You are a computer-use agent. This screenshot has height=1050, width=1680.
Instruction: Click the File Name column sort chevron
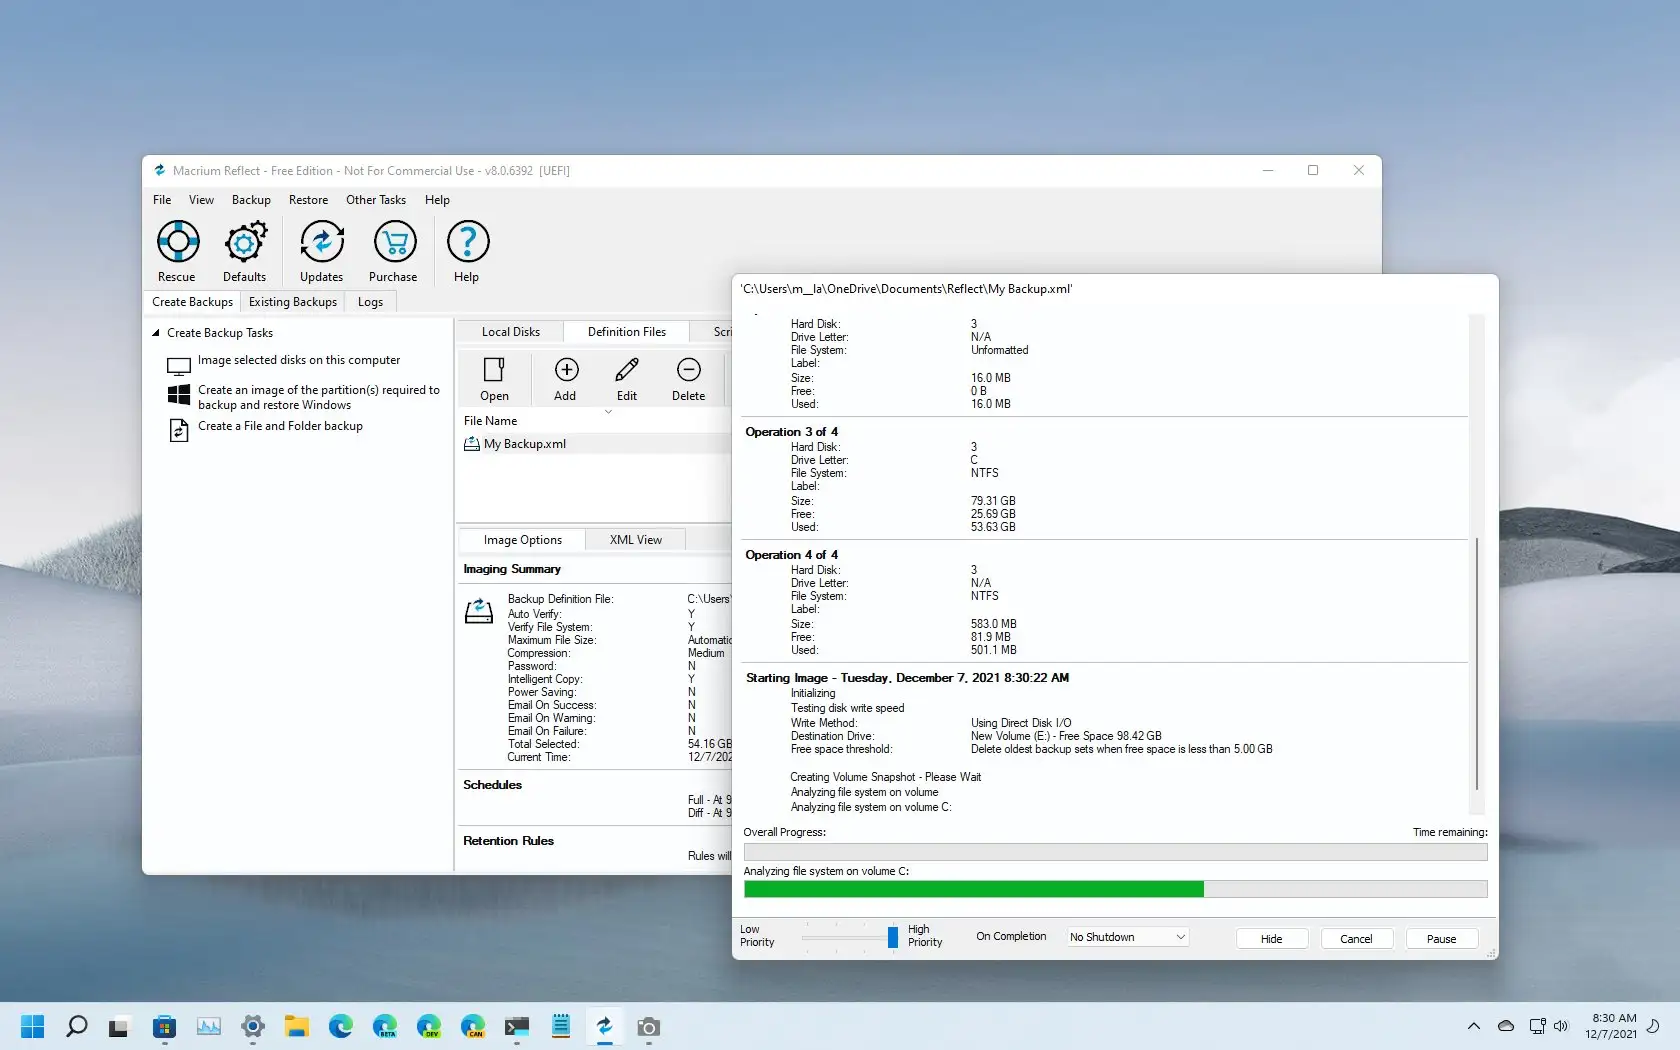pos(608,412)
